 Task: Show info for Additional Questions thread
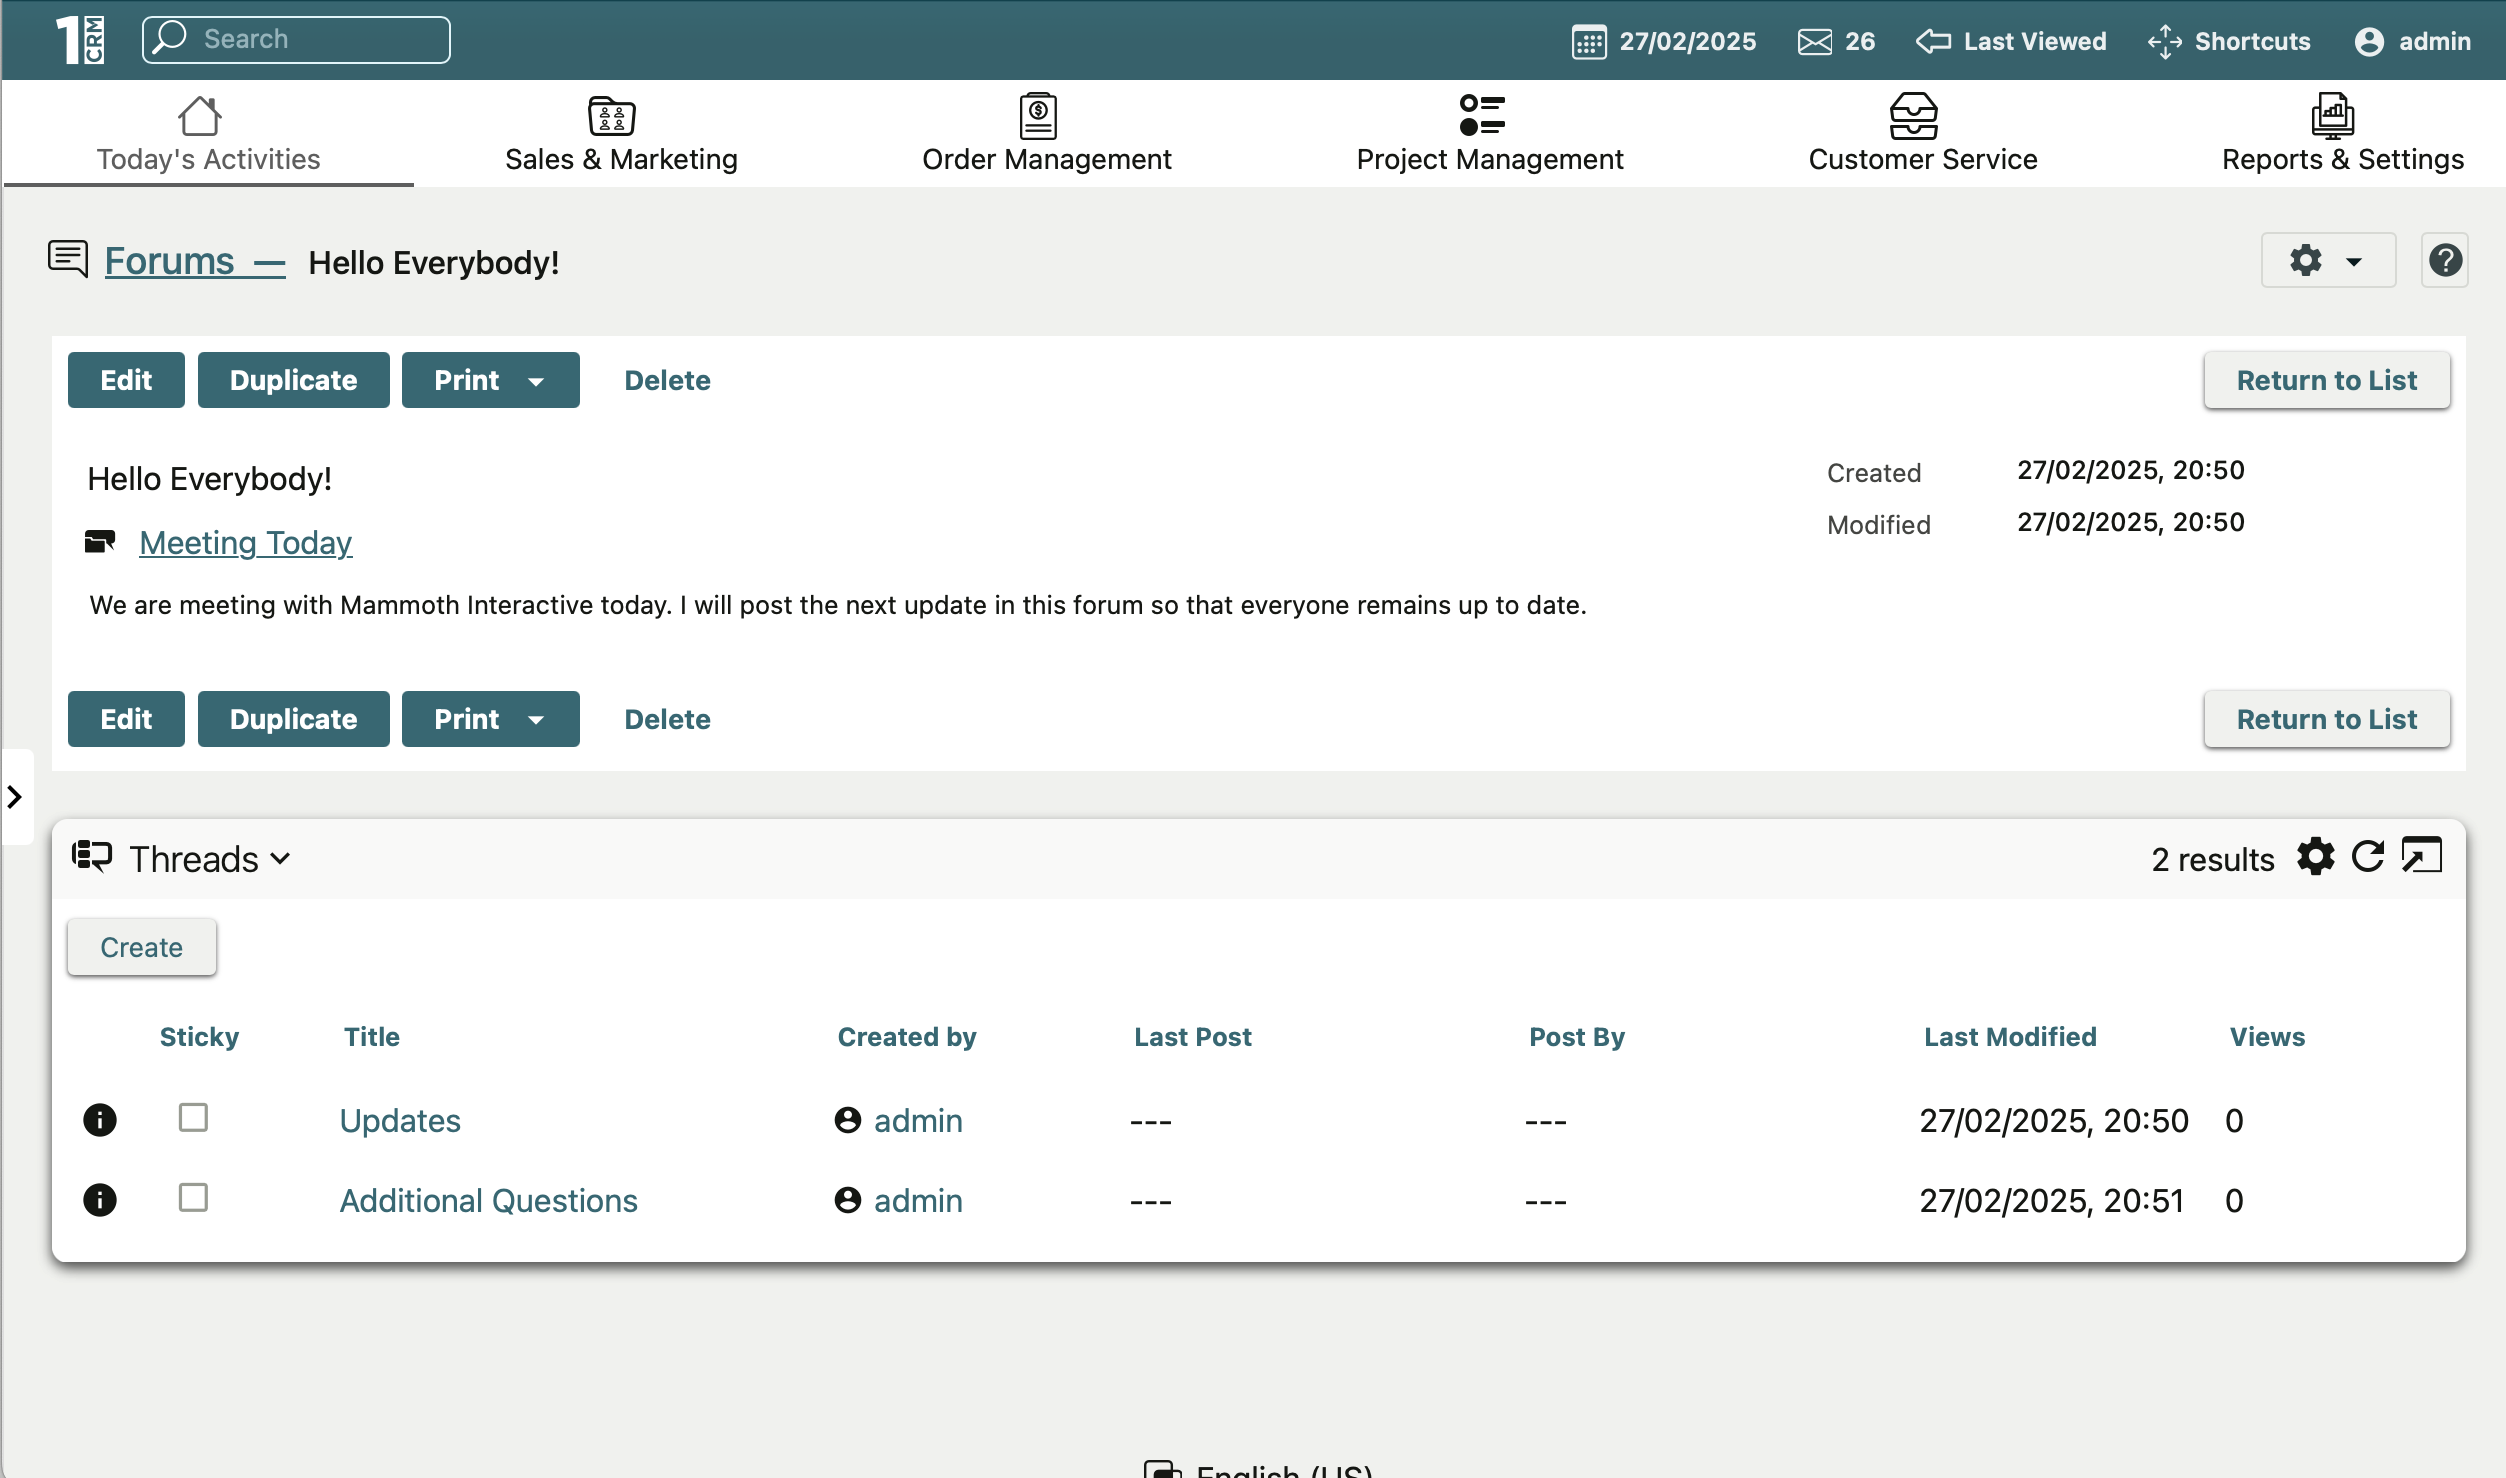[100, 1199]
